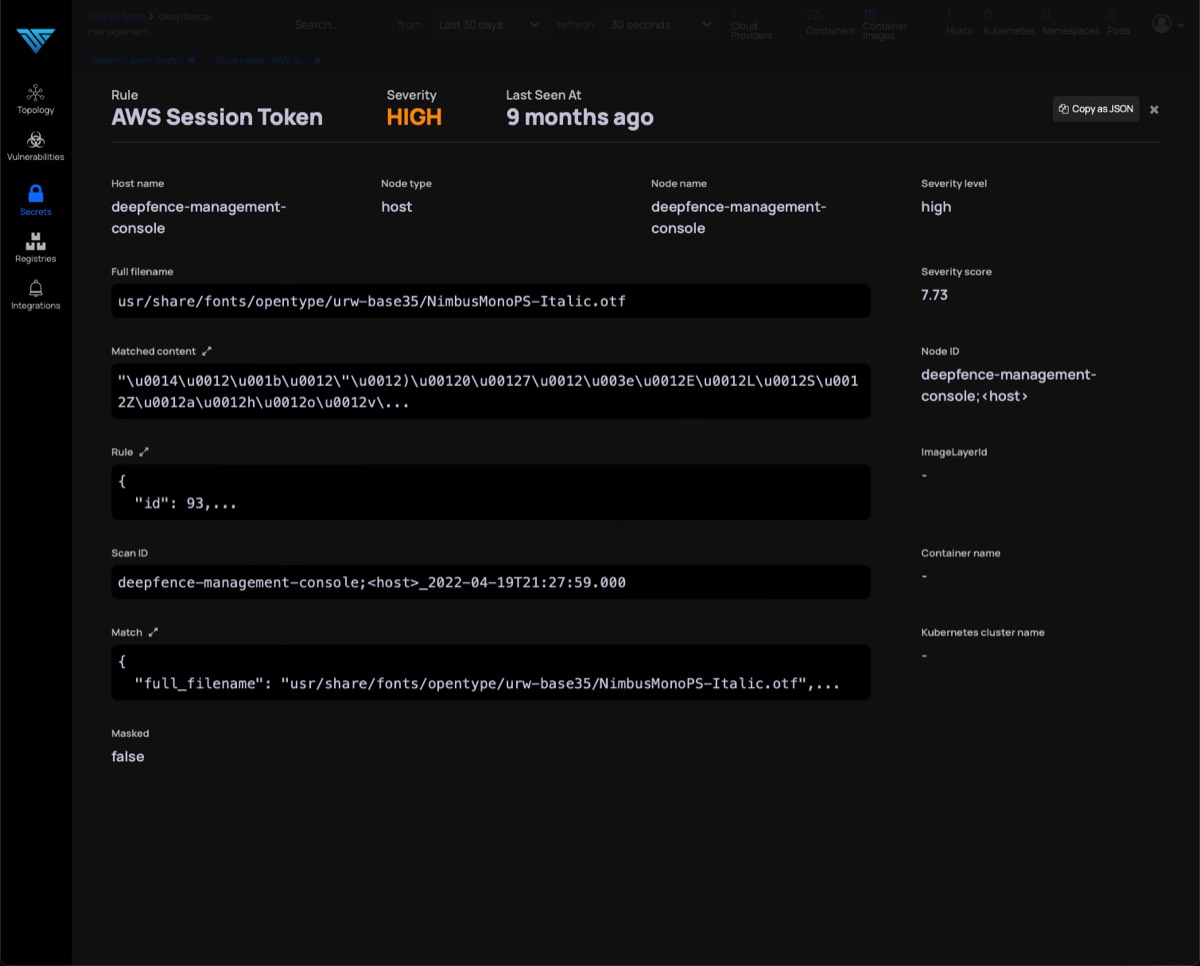
Task: Click the Secret scan breadcrumb link
Action: click(114, 17)
